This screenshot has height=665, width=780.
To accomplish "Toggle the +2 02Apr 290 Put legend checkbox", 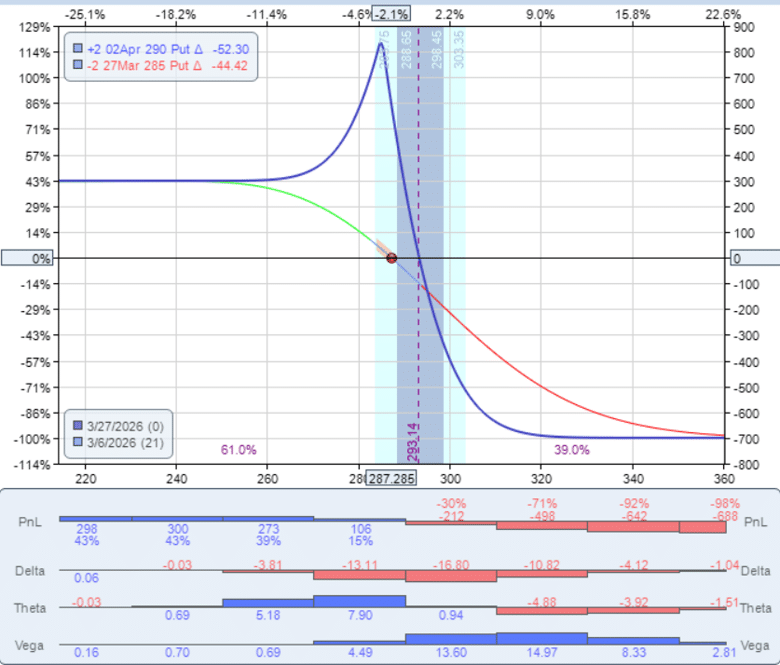I will pos(78,48).
